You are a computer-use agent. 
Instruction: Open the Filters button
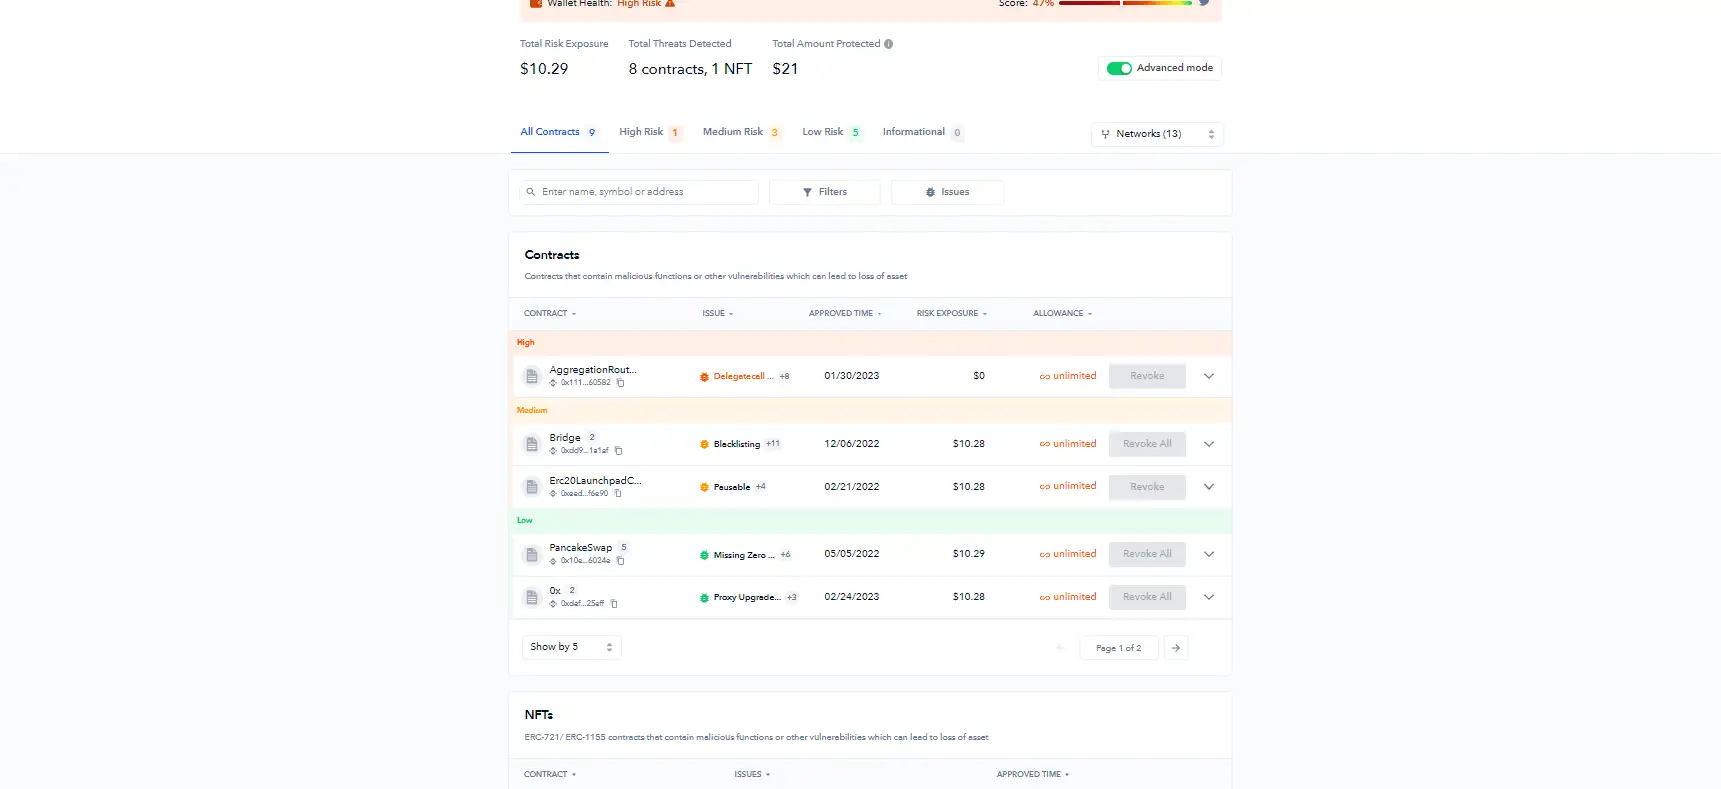point(824,192)
